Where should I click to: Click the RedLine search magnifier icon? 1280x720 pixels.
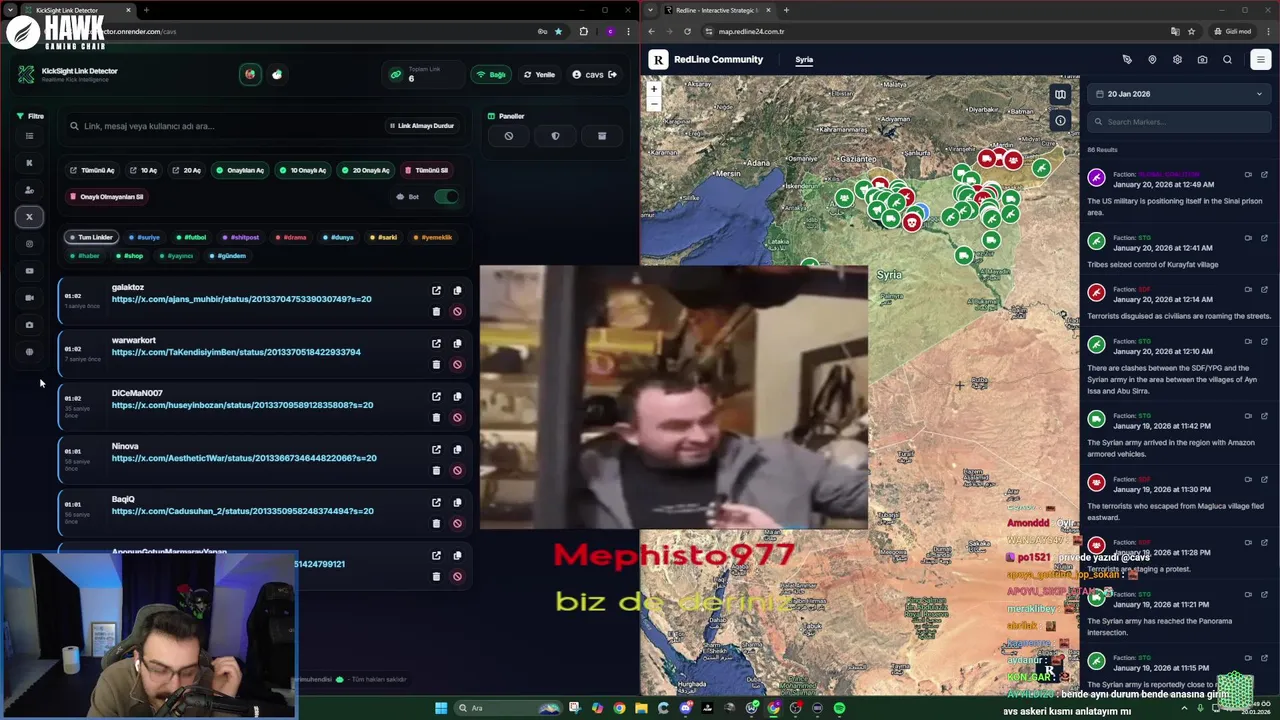point(1227,60)
